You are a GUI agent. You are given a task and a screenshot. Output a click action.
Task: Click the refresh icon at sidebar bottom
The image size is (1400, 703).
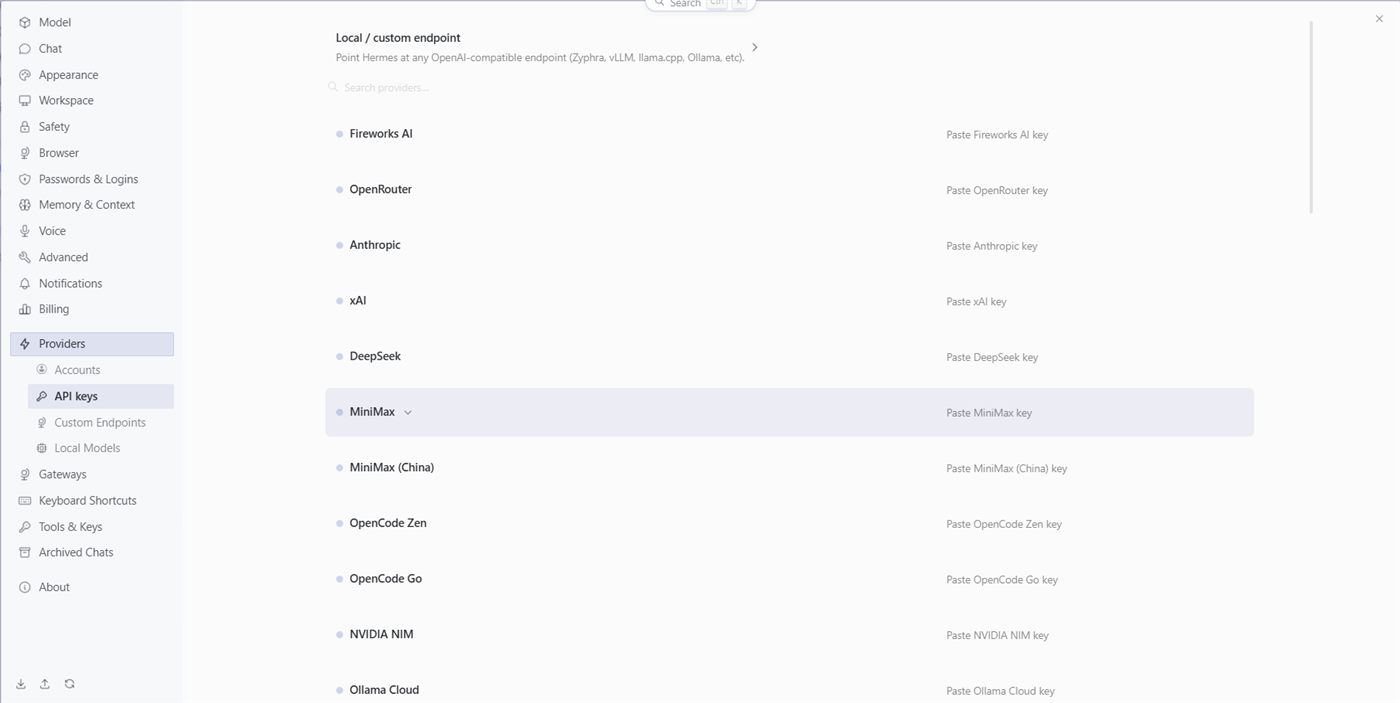(x=69, y=684)
